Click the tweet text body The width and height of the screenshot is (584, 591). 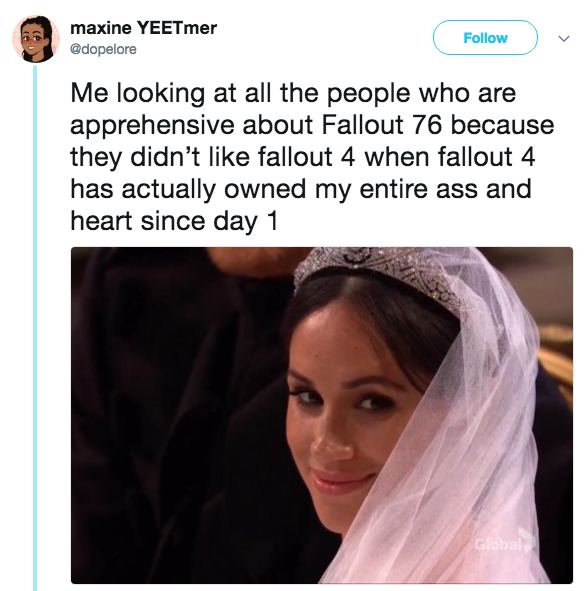pos(312,157)
